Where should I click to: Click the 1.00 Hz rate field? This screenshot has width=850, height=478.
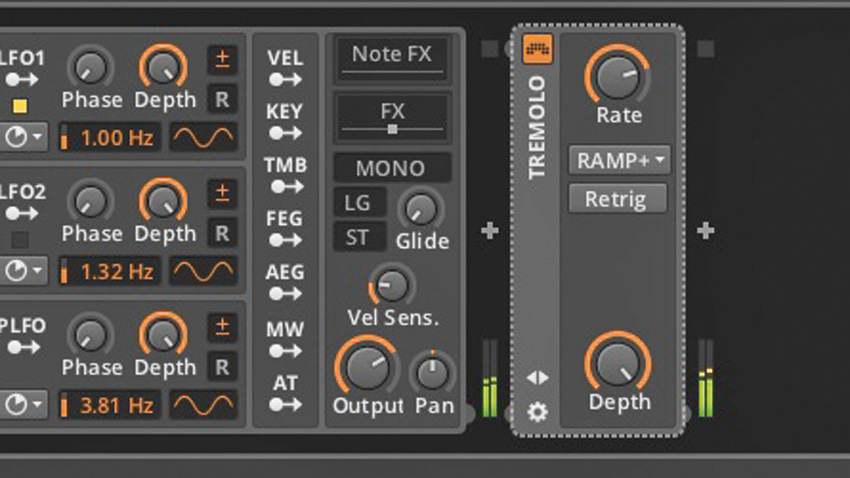pyautogui.click(x=111, y=137)
